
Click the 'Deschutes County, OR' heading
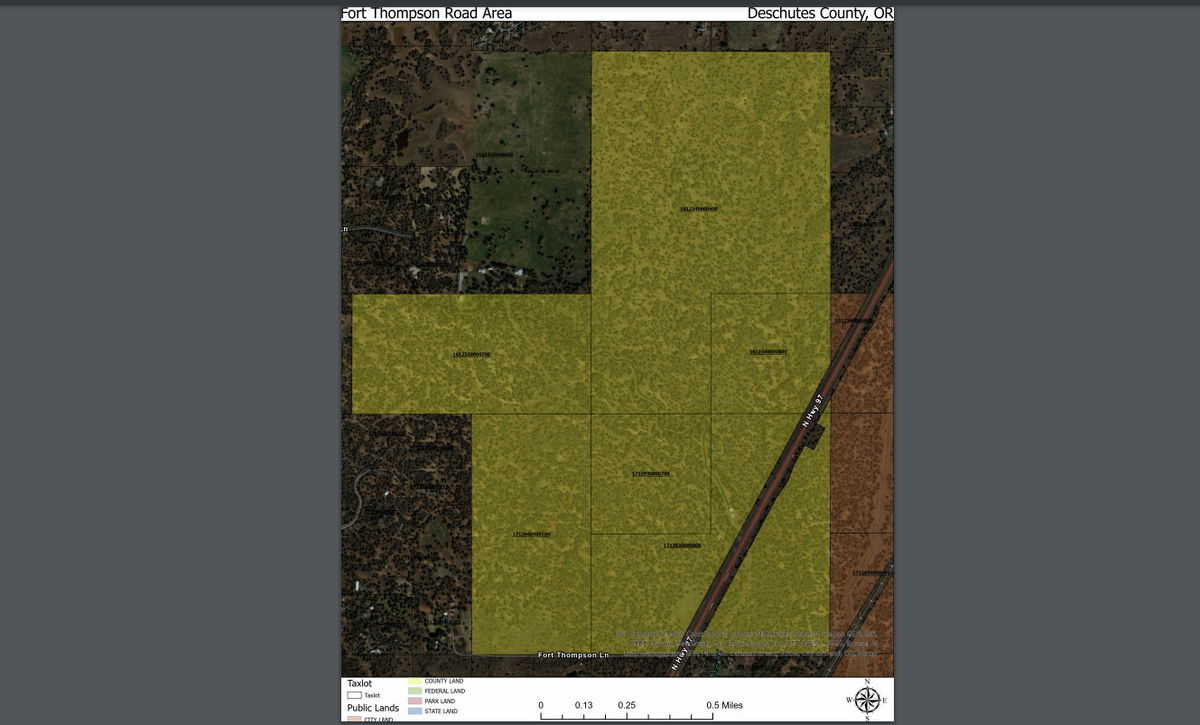[x=820, y=13]
